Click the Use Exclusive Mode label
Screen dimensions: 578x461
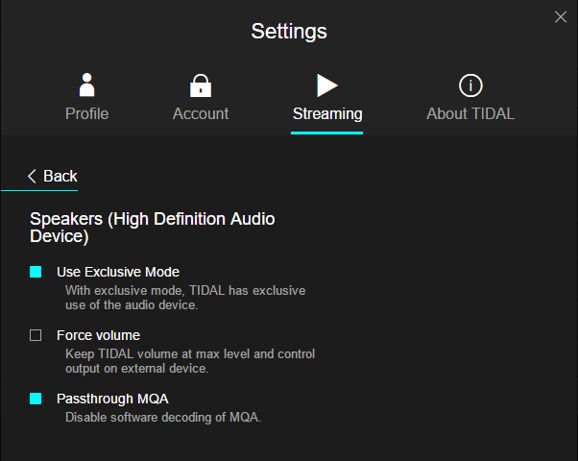tap(118, 272)
